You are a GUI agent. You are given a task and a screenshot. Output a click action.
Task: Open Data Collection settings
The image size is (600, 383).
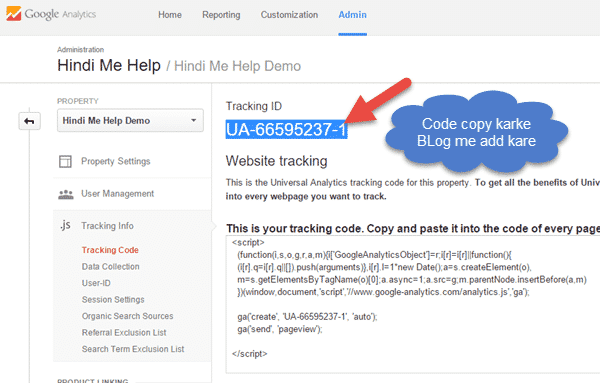(x=111, y=266)
